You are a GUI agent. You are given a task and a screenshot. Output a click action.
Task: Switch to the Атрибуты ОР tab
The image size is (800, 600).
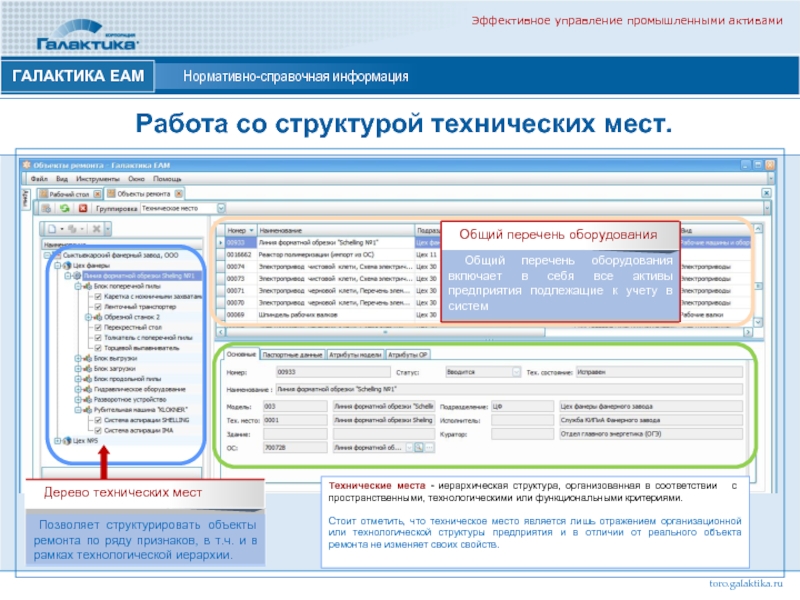click(408, 355)
